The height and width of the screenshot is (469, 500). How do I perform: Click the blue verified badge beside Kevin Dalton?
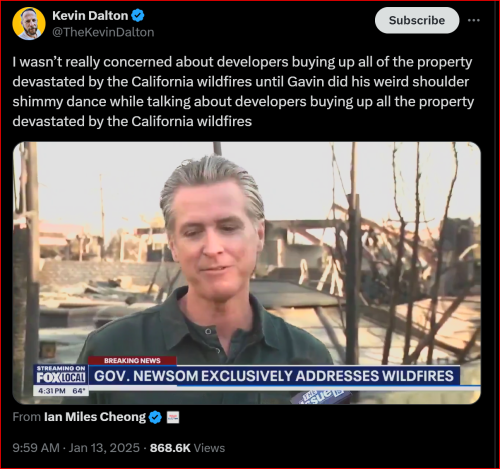click(138, 15)
